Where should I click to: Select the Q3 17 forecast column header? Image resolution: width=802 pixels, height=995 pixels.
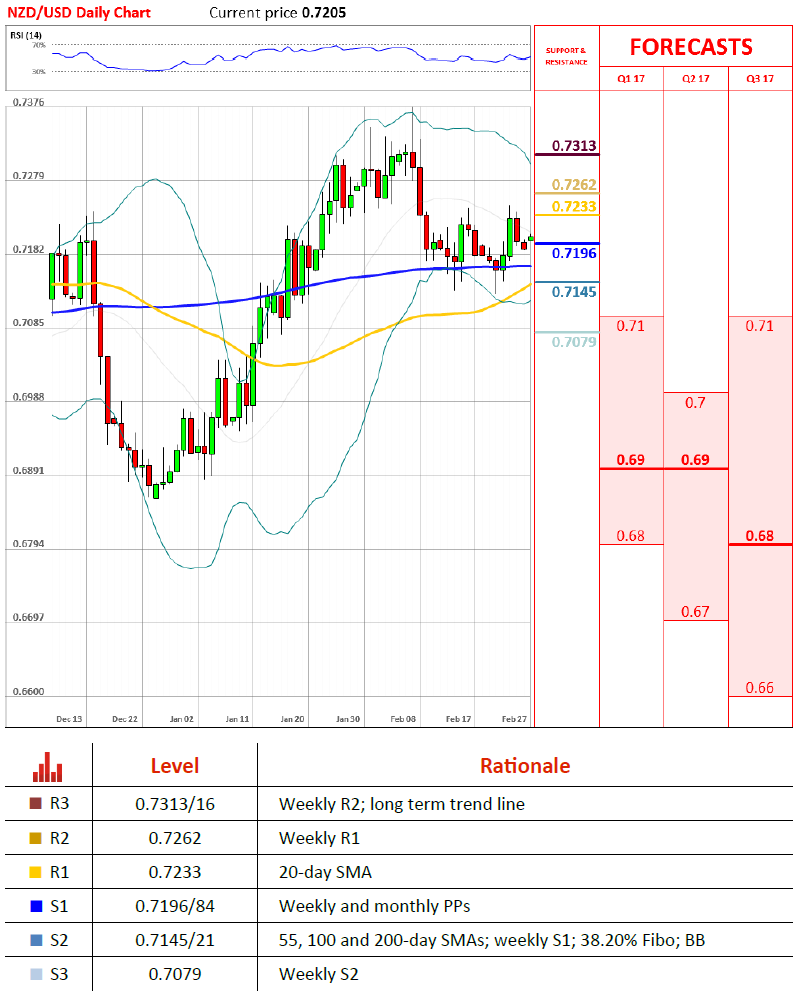(x=761, y=79)
